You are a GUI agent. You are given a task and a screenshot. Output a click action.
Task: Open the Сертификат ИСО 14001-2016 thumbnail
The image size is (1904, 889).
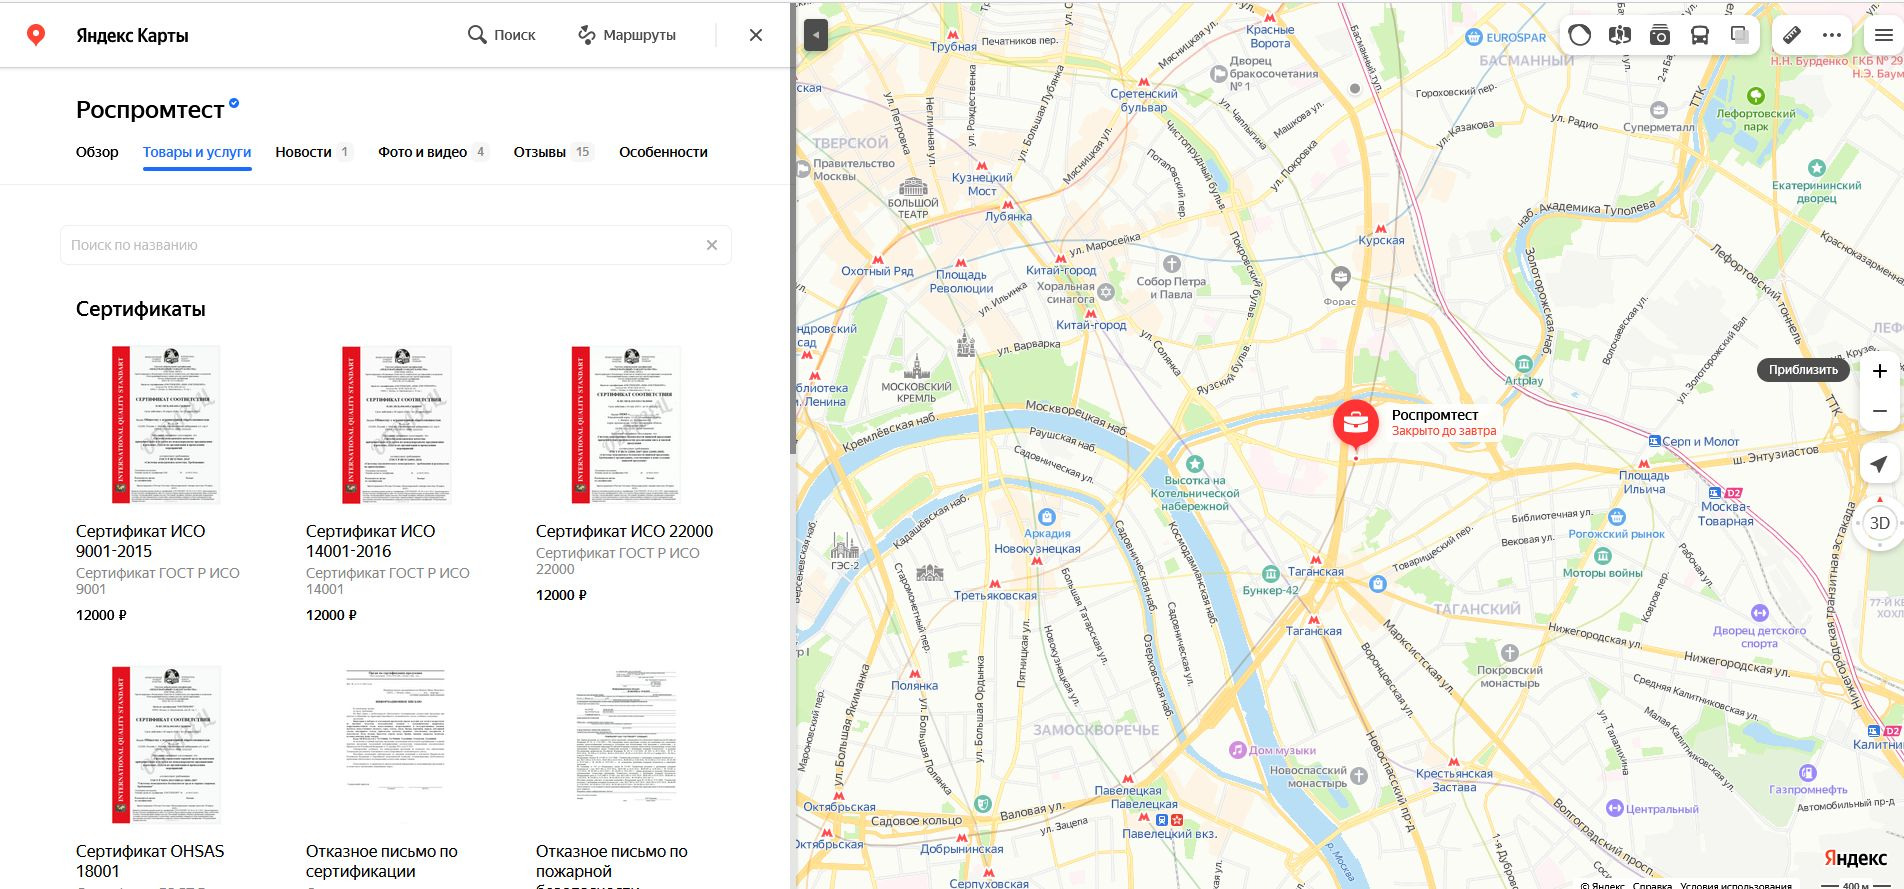(396, 425)
